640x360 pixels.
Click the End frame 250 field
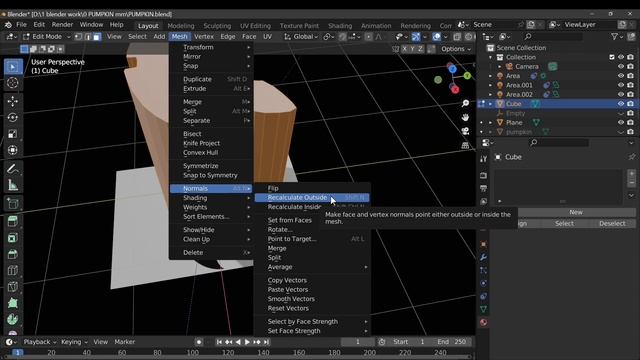click(451, 342)
